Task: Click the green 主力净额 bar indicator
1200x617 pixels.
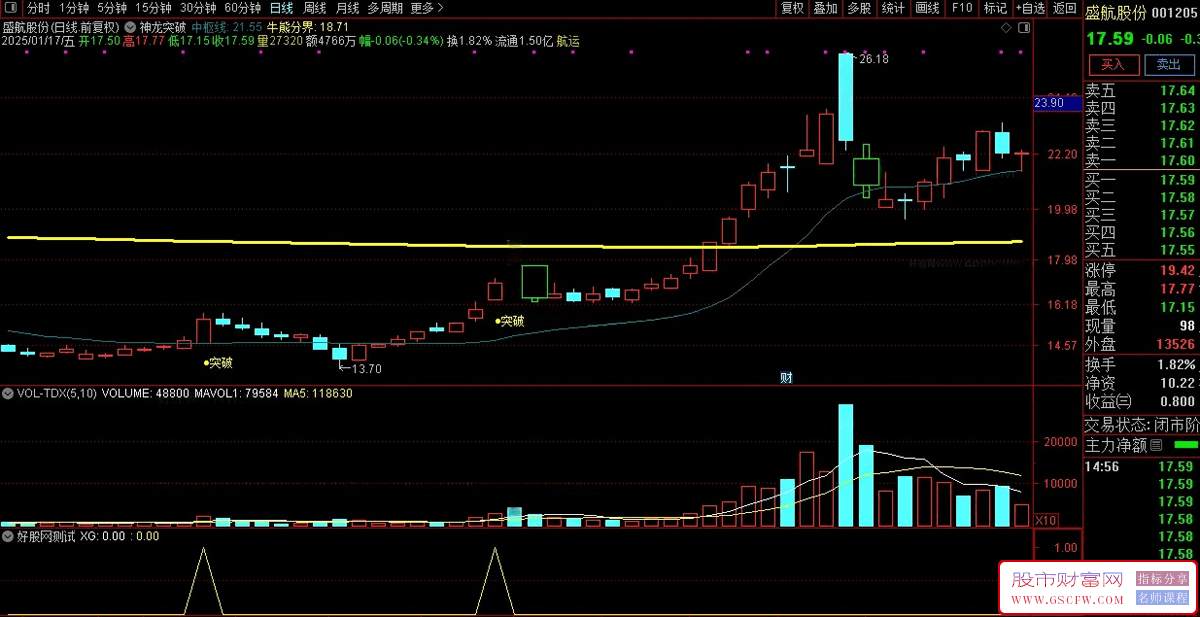Action: pos(1185,444)
